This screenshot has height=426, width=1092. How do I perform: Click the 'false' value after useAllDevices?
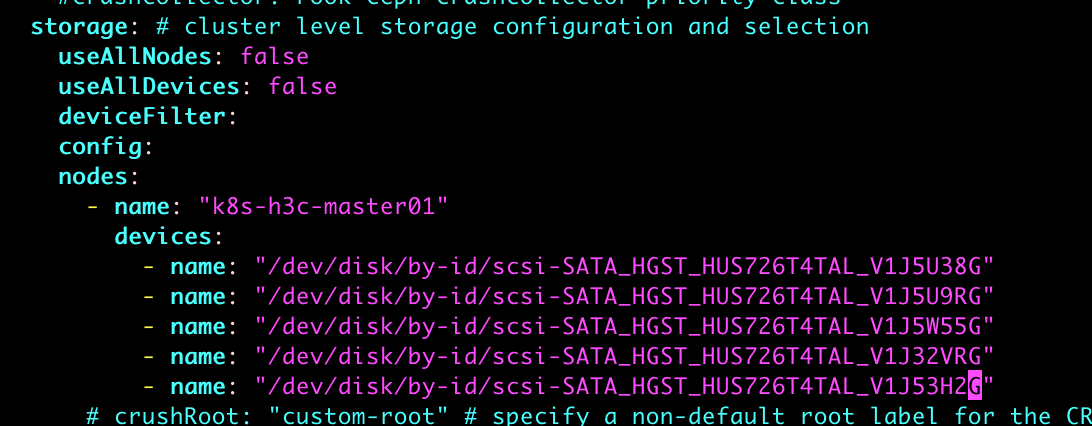303,86
